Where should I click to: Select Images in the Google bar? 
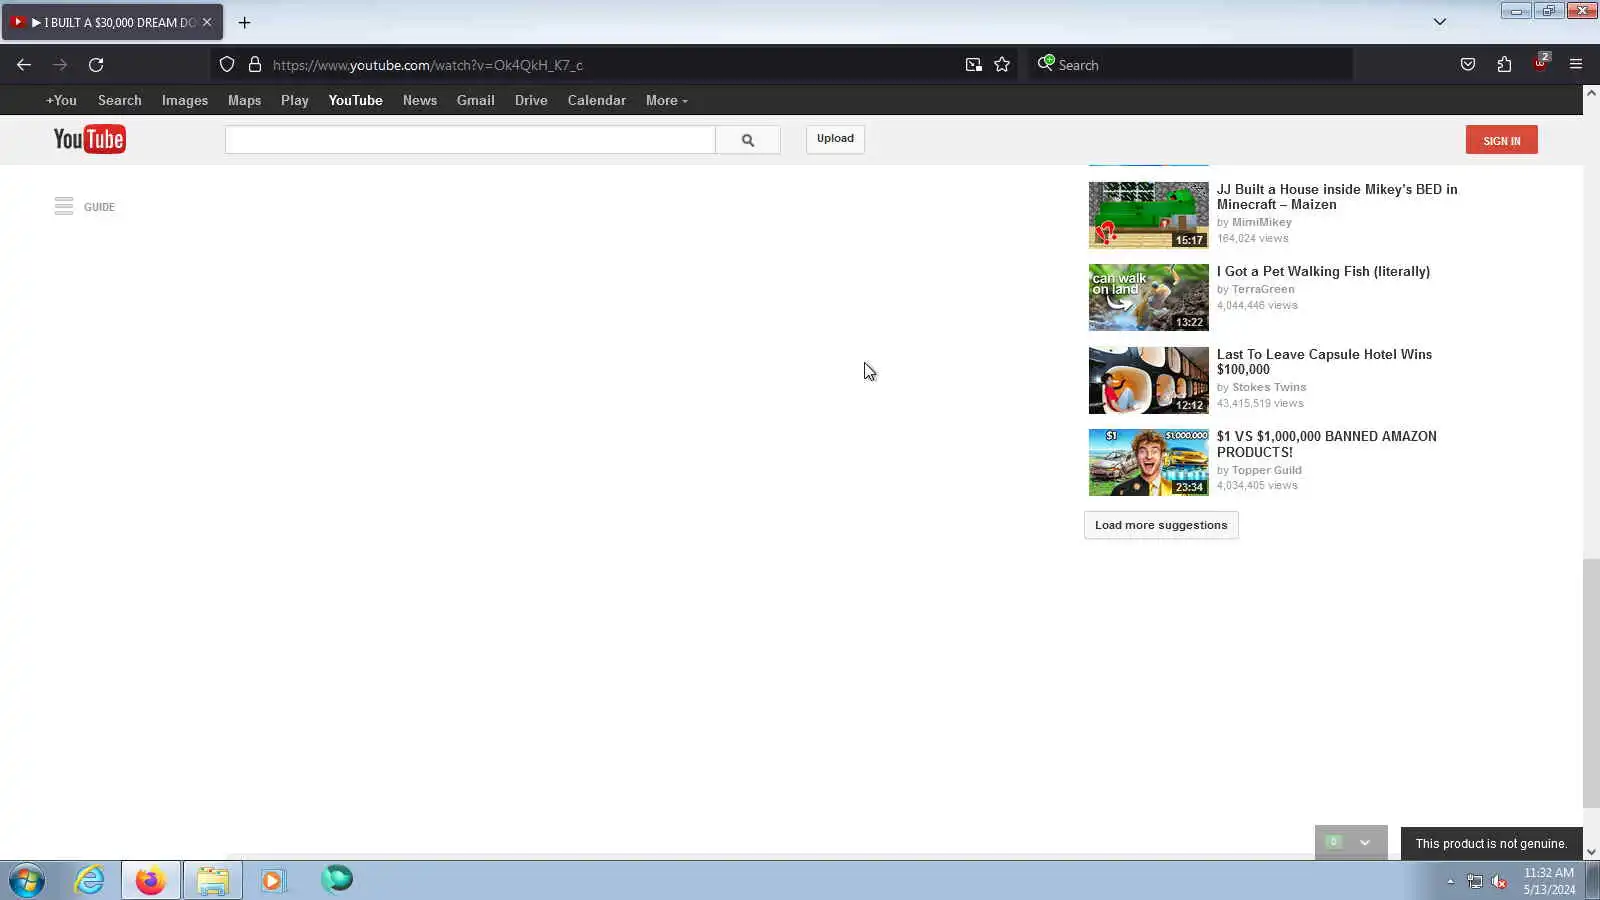click(185, 100)
